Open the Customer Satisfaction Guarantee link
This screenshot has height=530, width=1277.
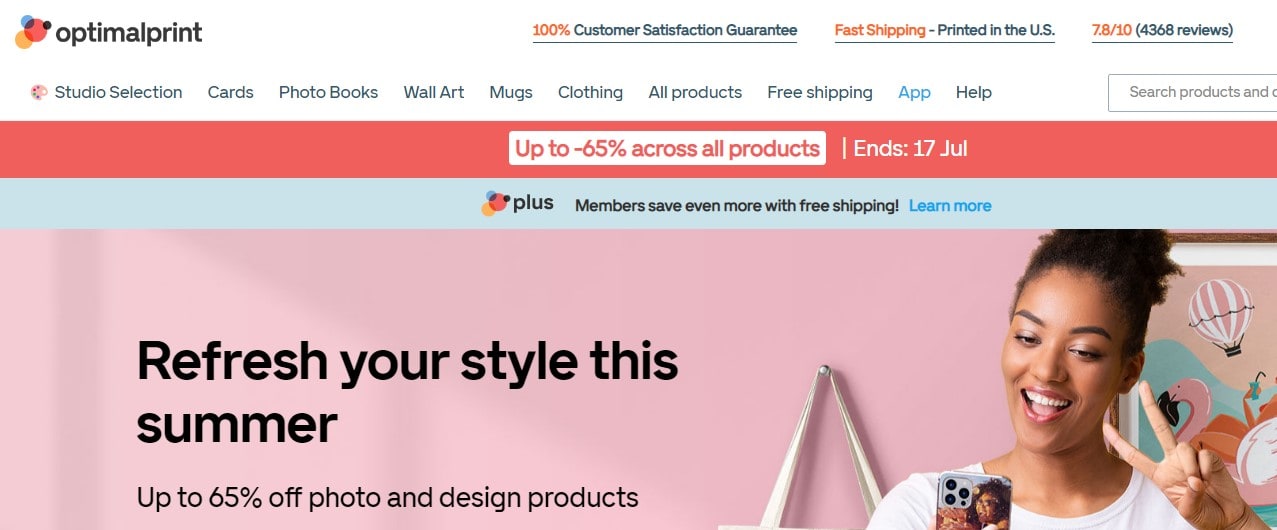coord(664,31)
